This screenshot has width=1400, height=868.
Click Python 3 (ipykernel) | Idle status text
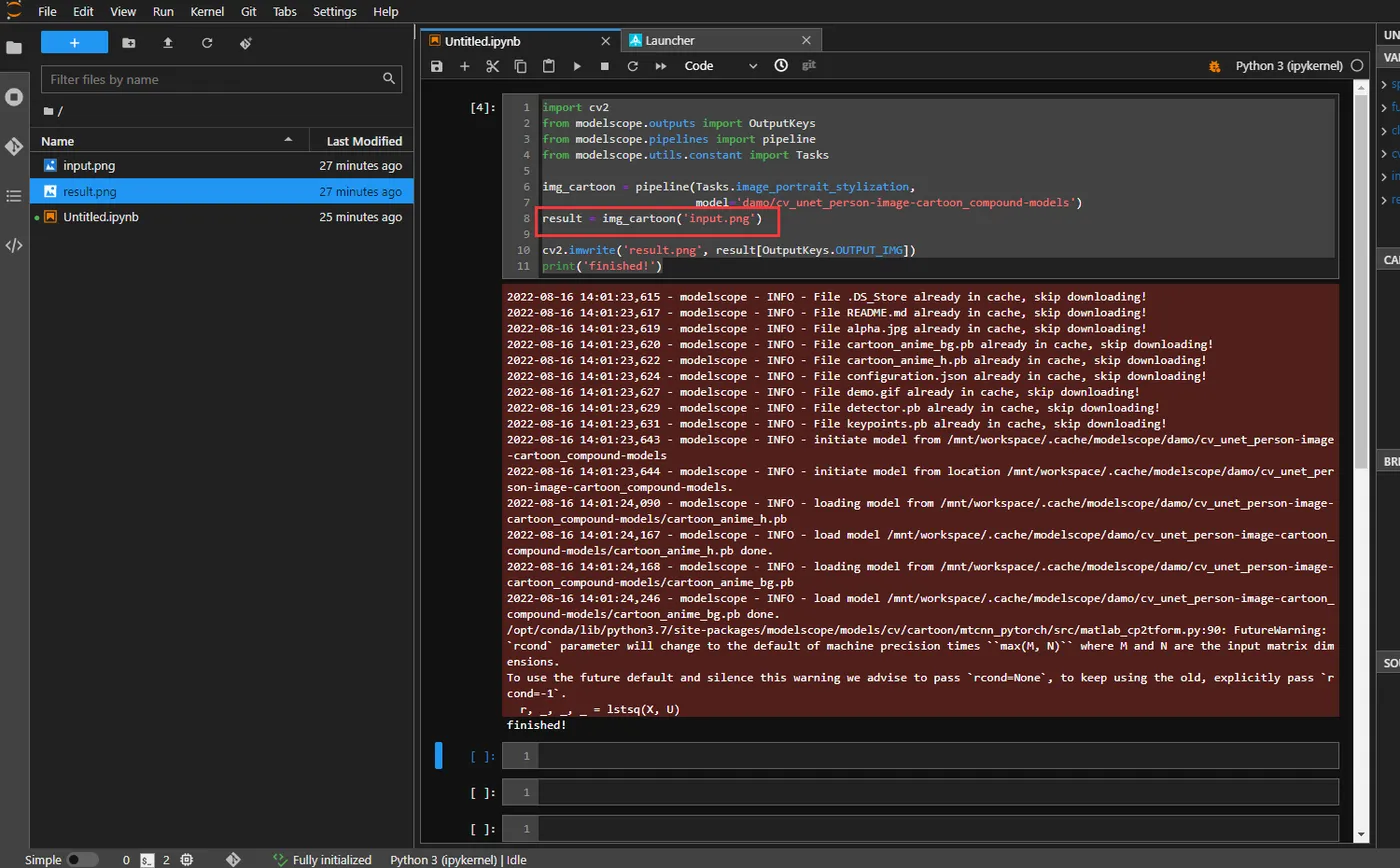pos(458,860)
